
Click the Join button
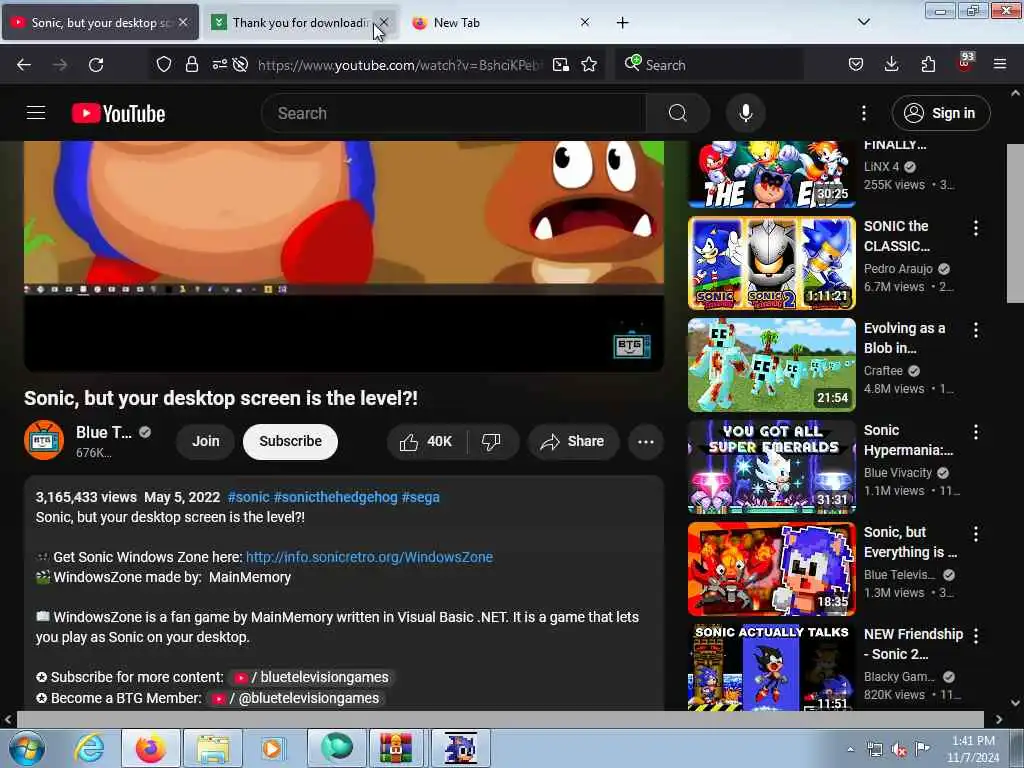[206, 441]
